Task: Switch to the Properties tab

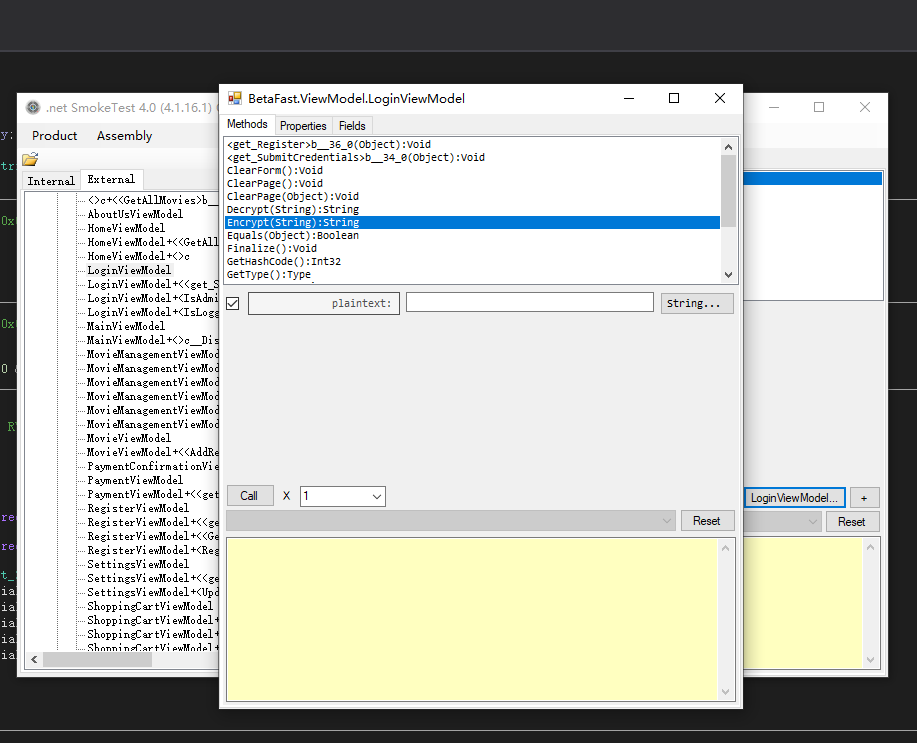Action: [x=303, y=126]
